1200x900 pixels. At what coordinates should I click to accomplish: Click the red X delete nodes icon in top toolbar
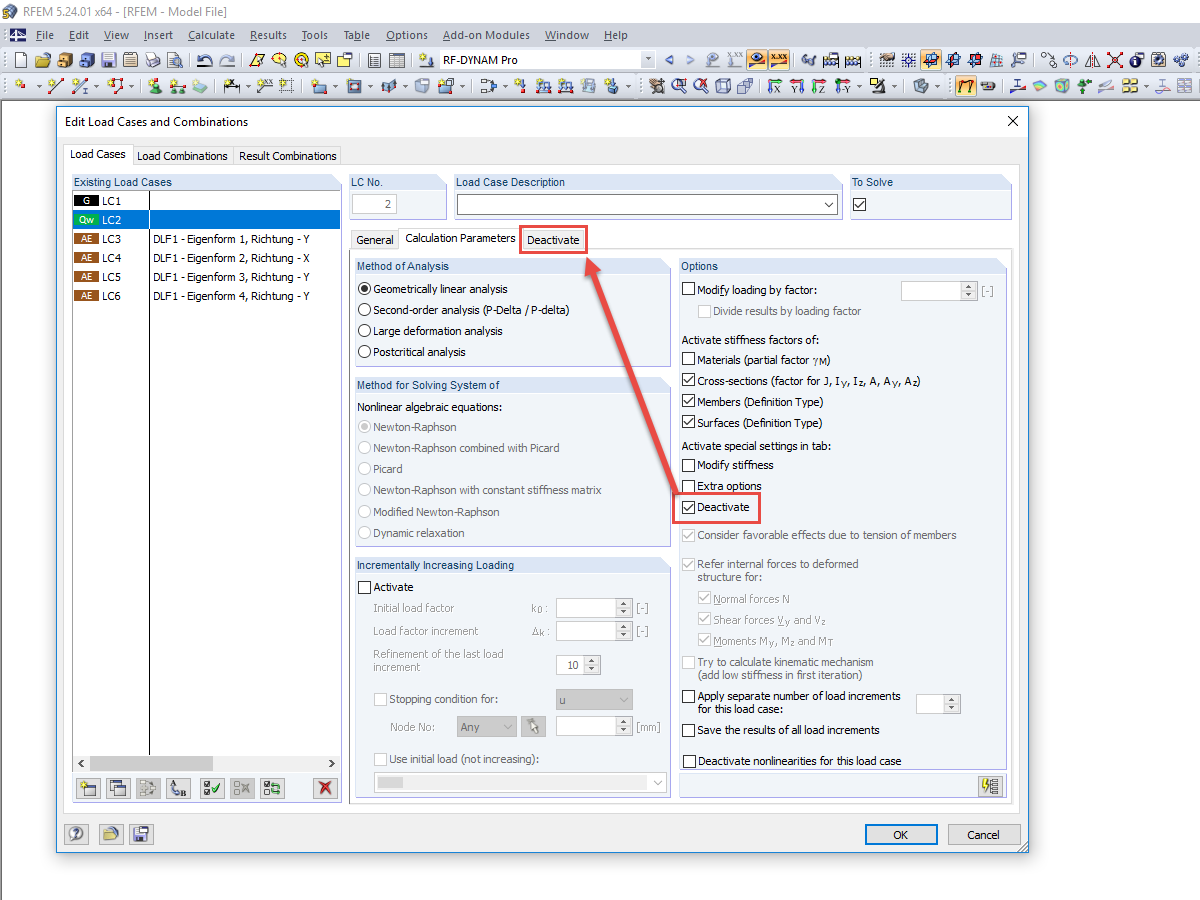point(1115,60)
